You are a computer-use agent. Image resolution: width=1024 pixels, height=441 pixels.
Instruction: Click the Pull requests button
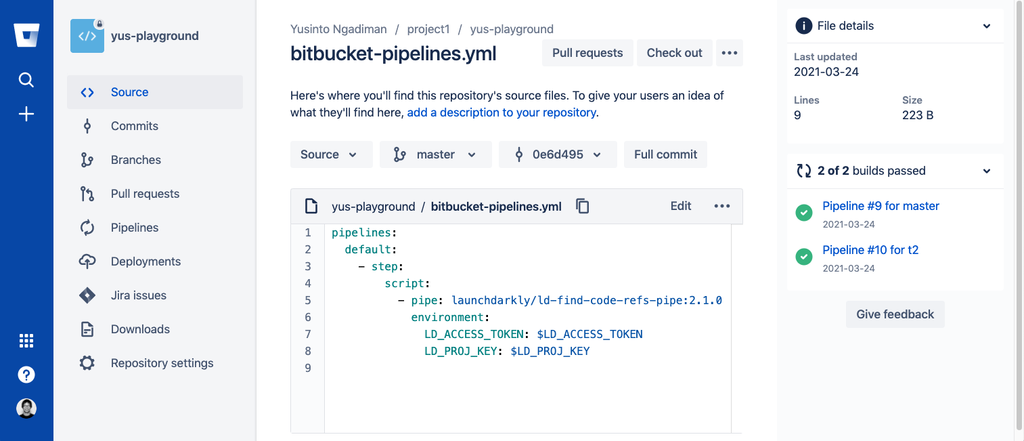(587, 53)
